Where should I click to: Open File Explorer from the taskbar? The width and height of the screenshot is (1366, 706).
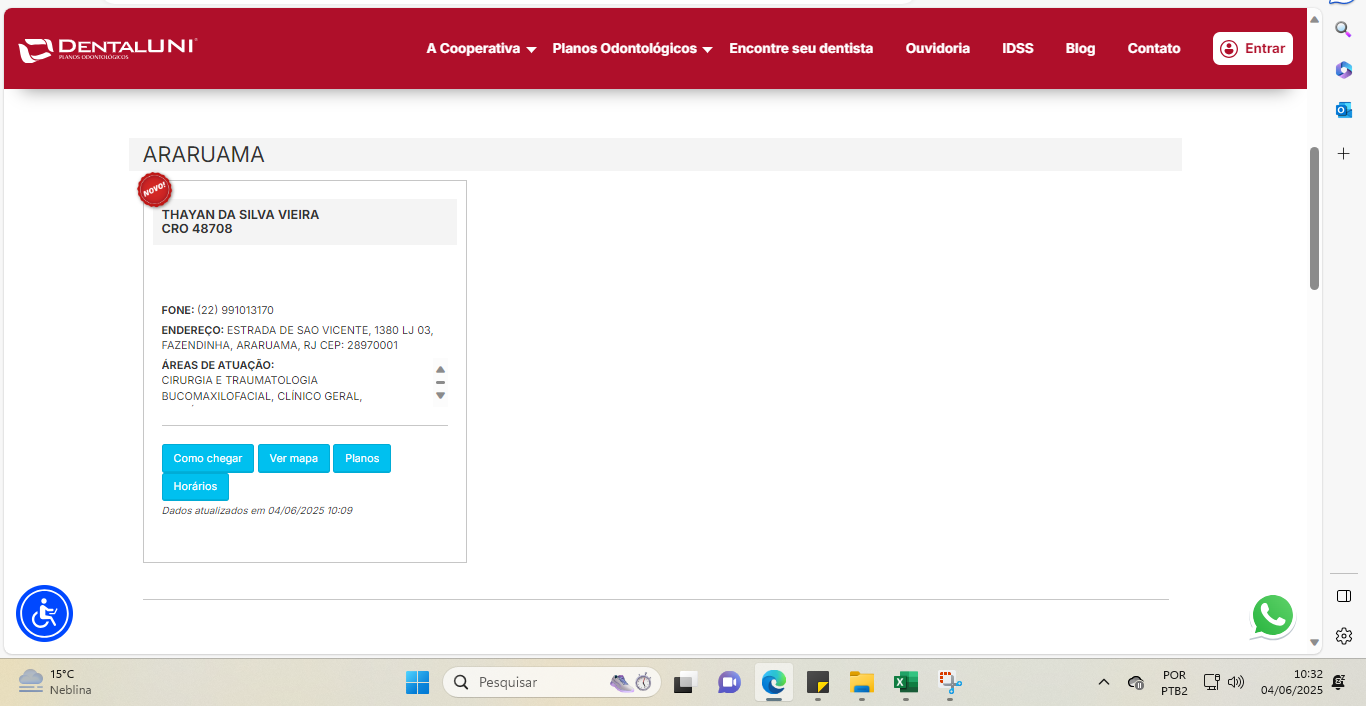coord(861,682)
